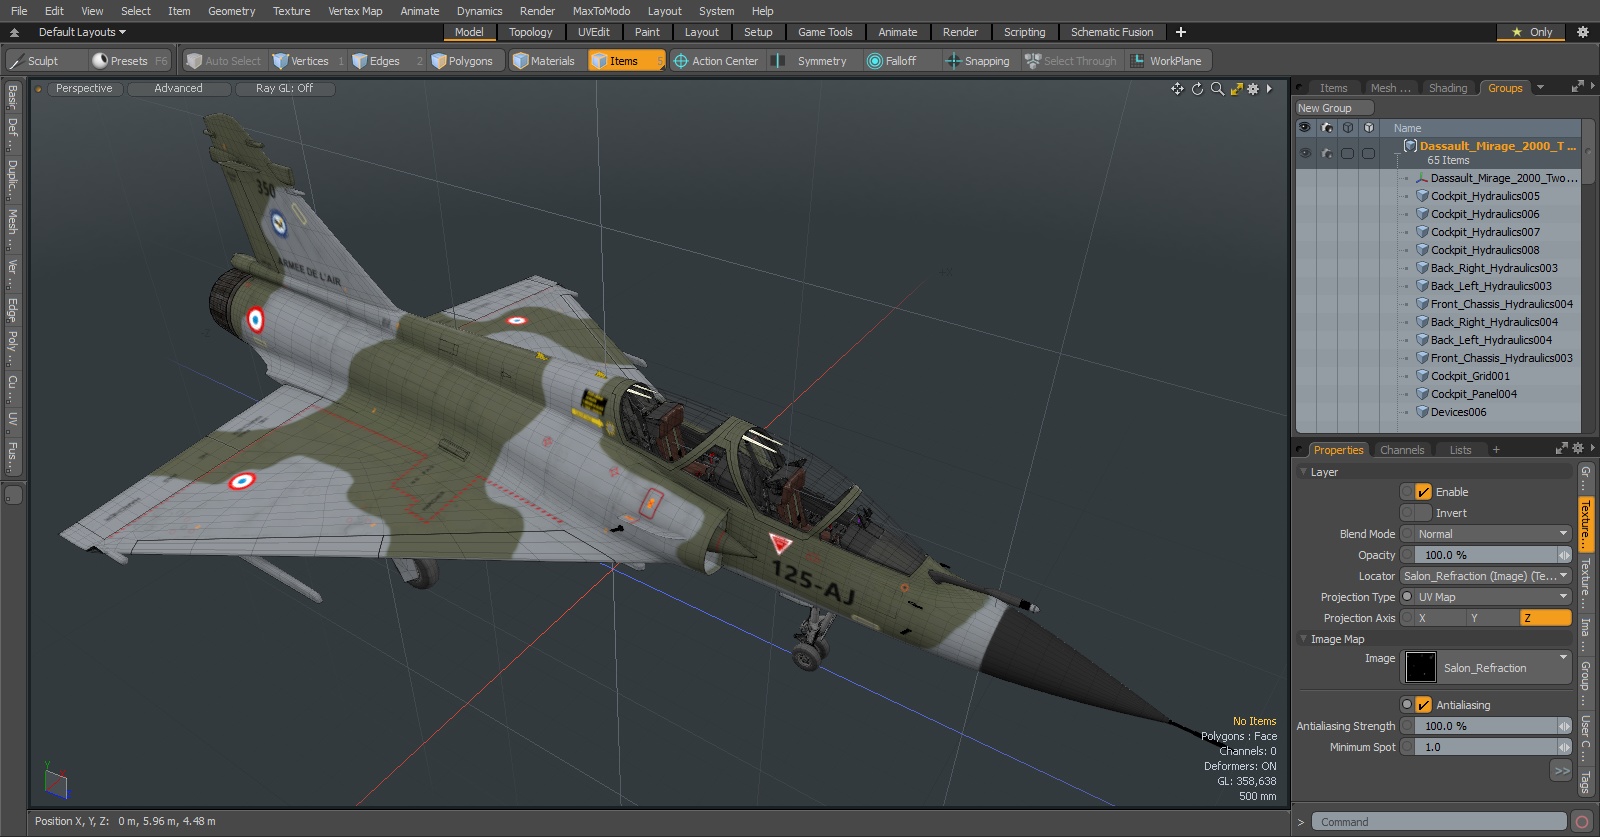The height and width of the screenshot is (837, 1600).
Task: Open the Perspective view type dropdown
Action: coord(84,89)
